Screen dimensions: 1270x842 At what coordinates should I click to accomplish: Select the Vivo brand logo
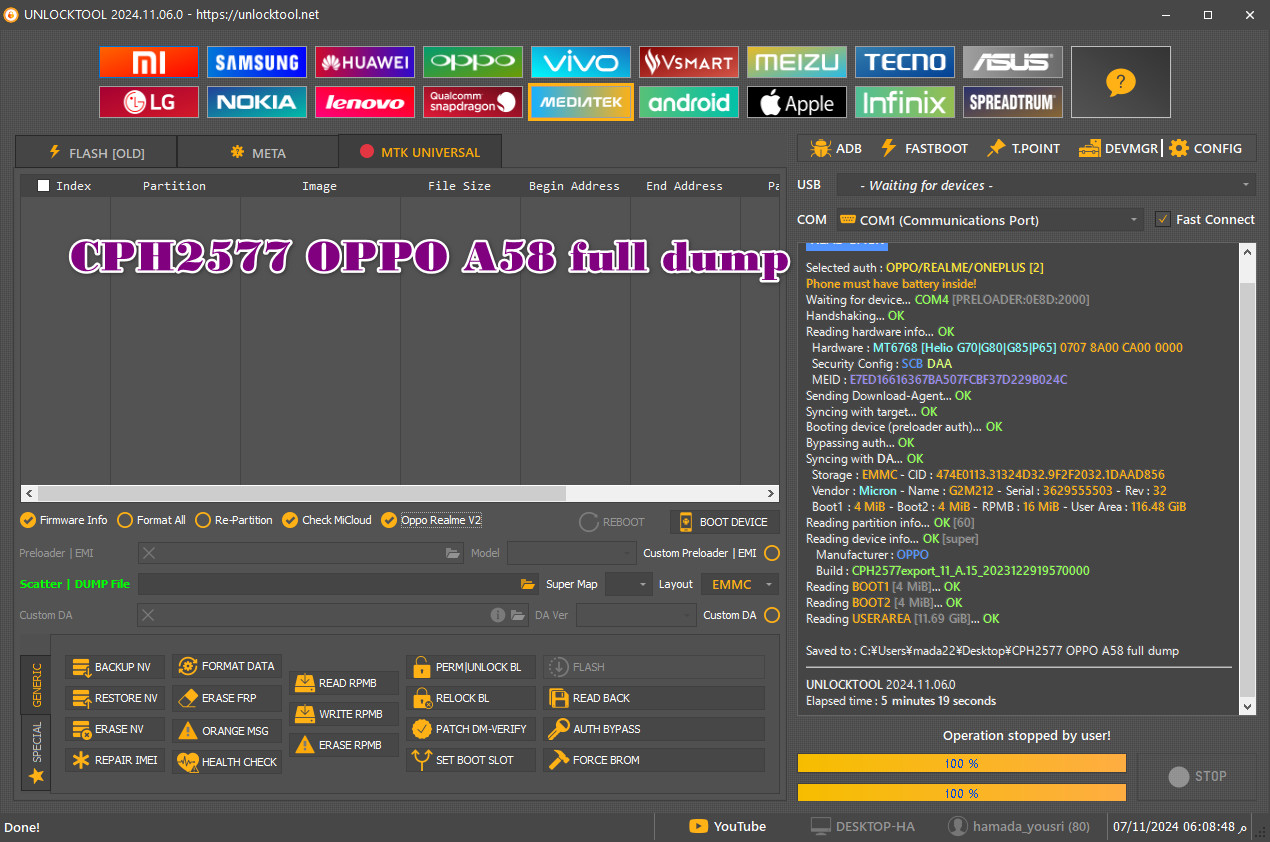coord(580,62)
